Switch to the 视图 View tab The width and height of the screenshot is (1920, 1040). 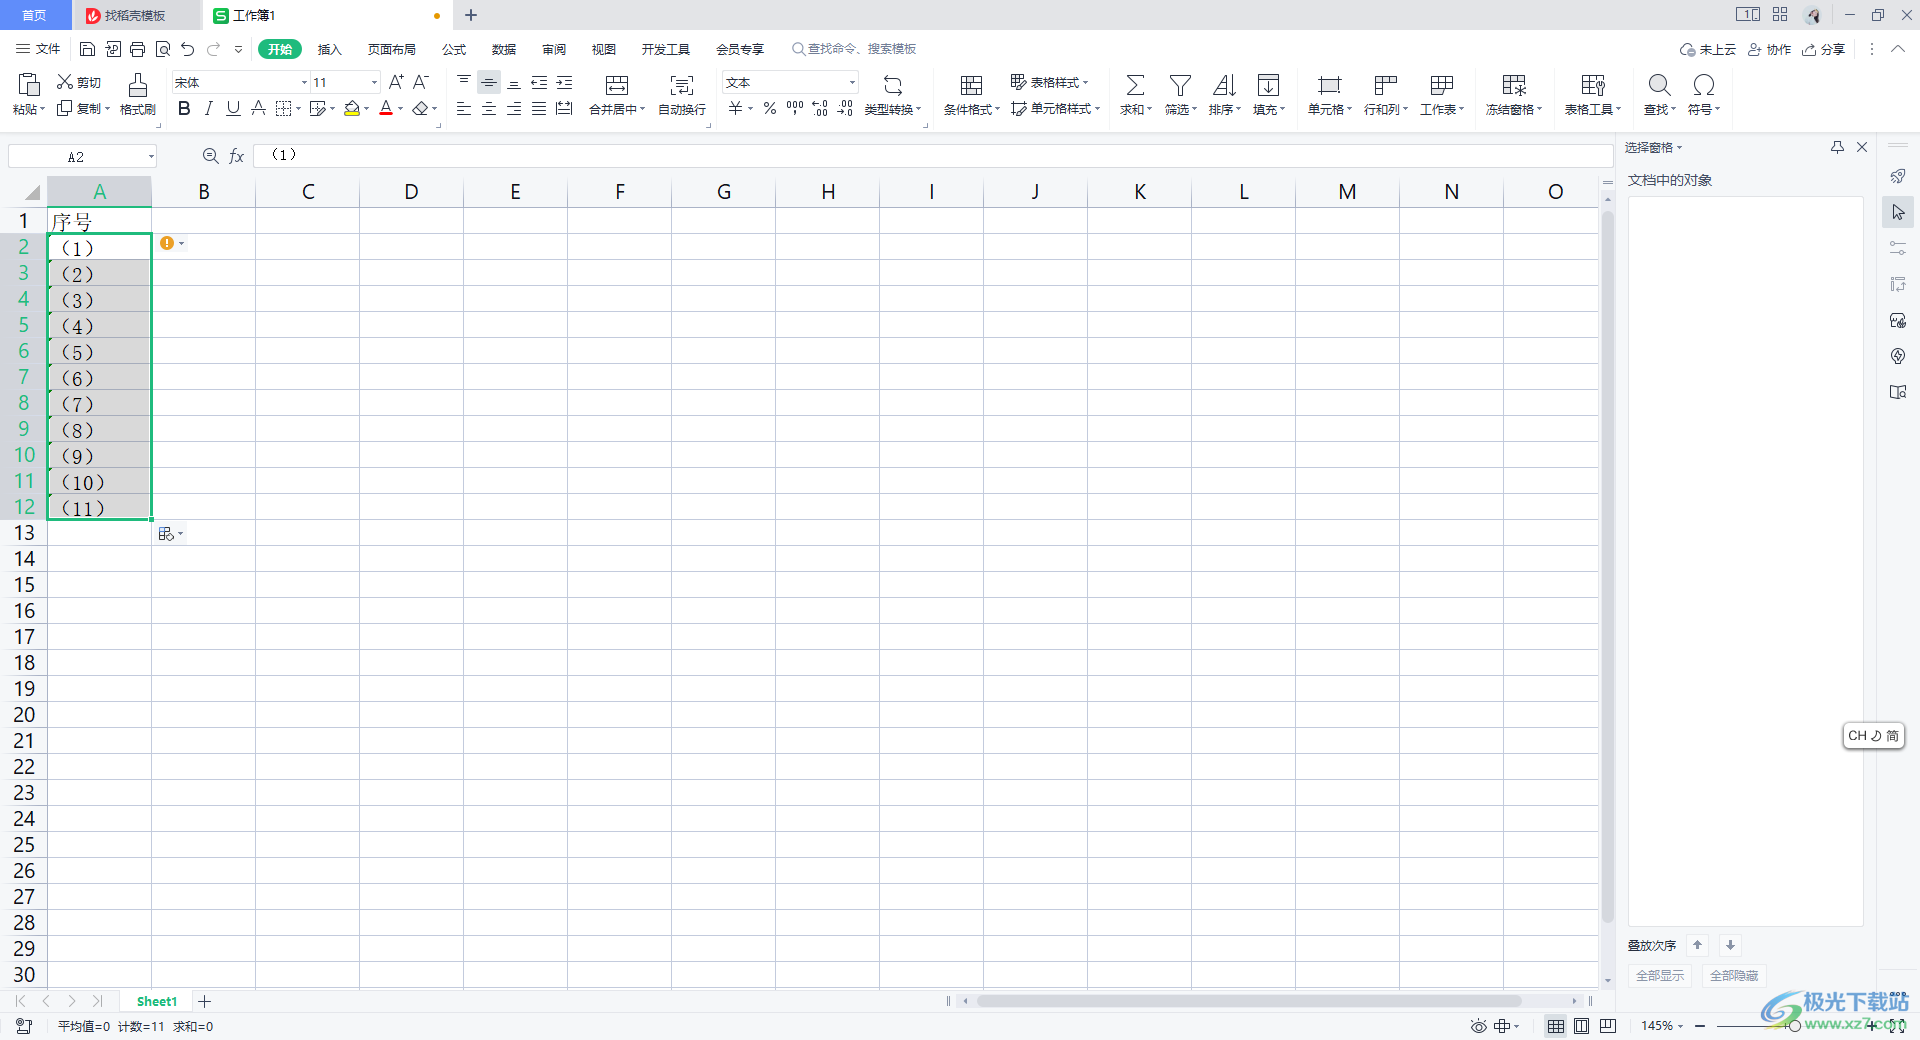[x=604, y=49]
